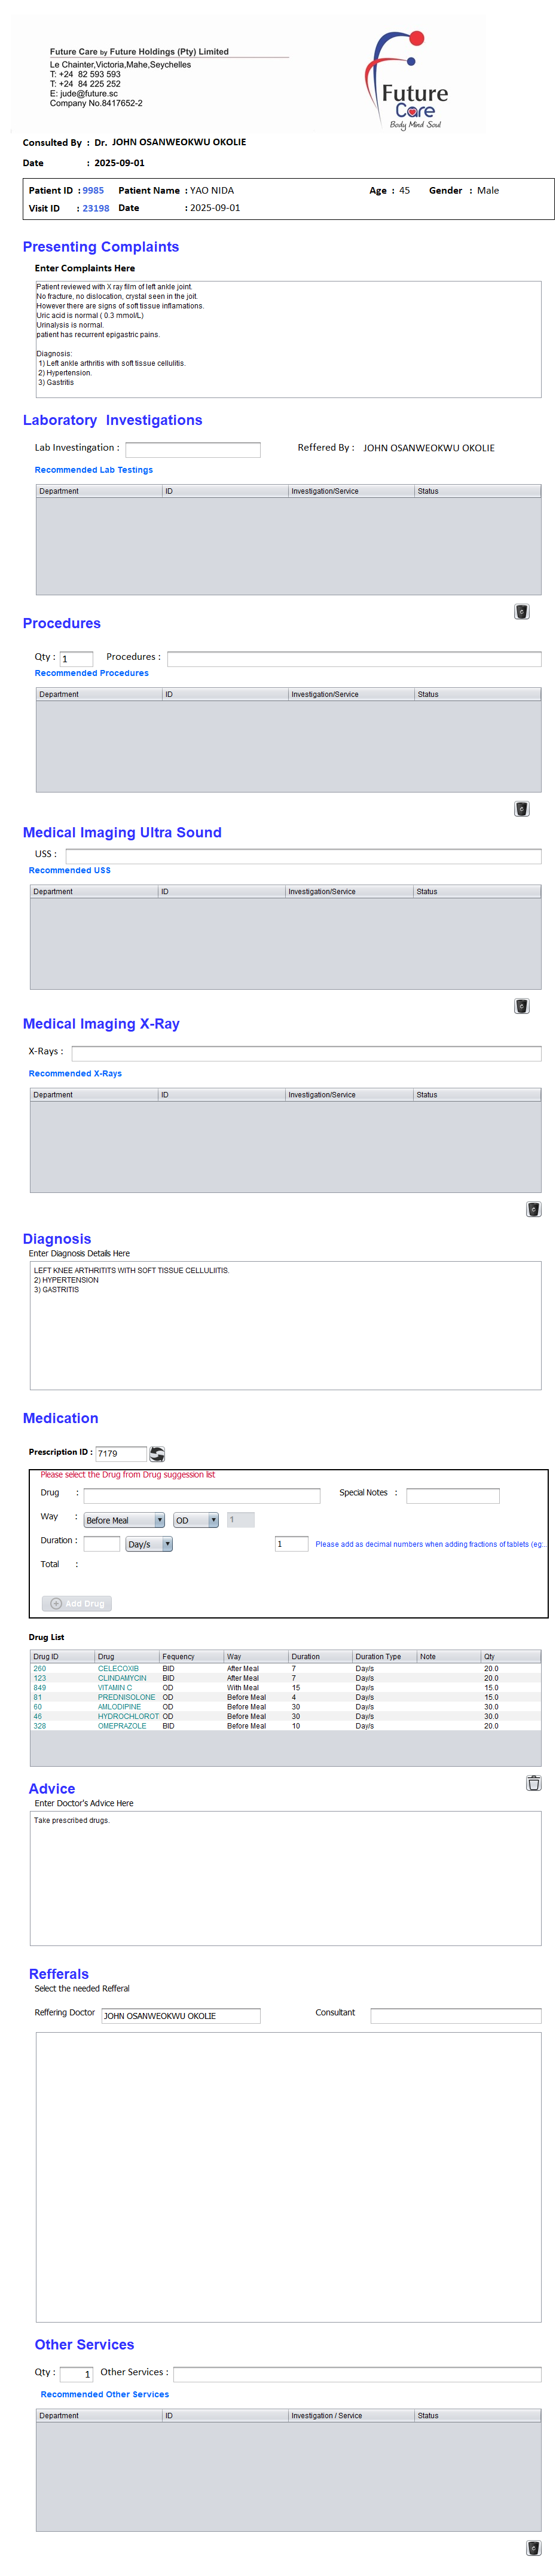The height and width of the screenshot is (2576, 556).
Task: Click Patient ID 9985 link
Action: coord(93,190)
